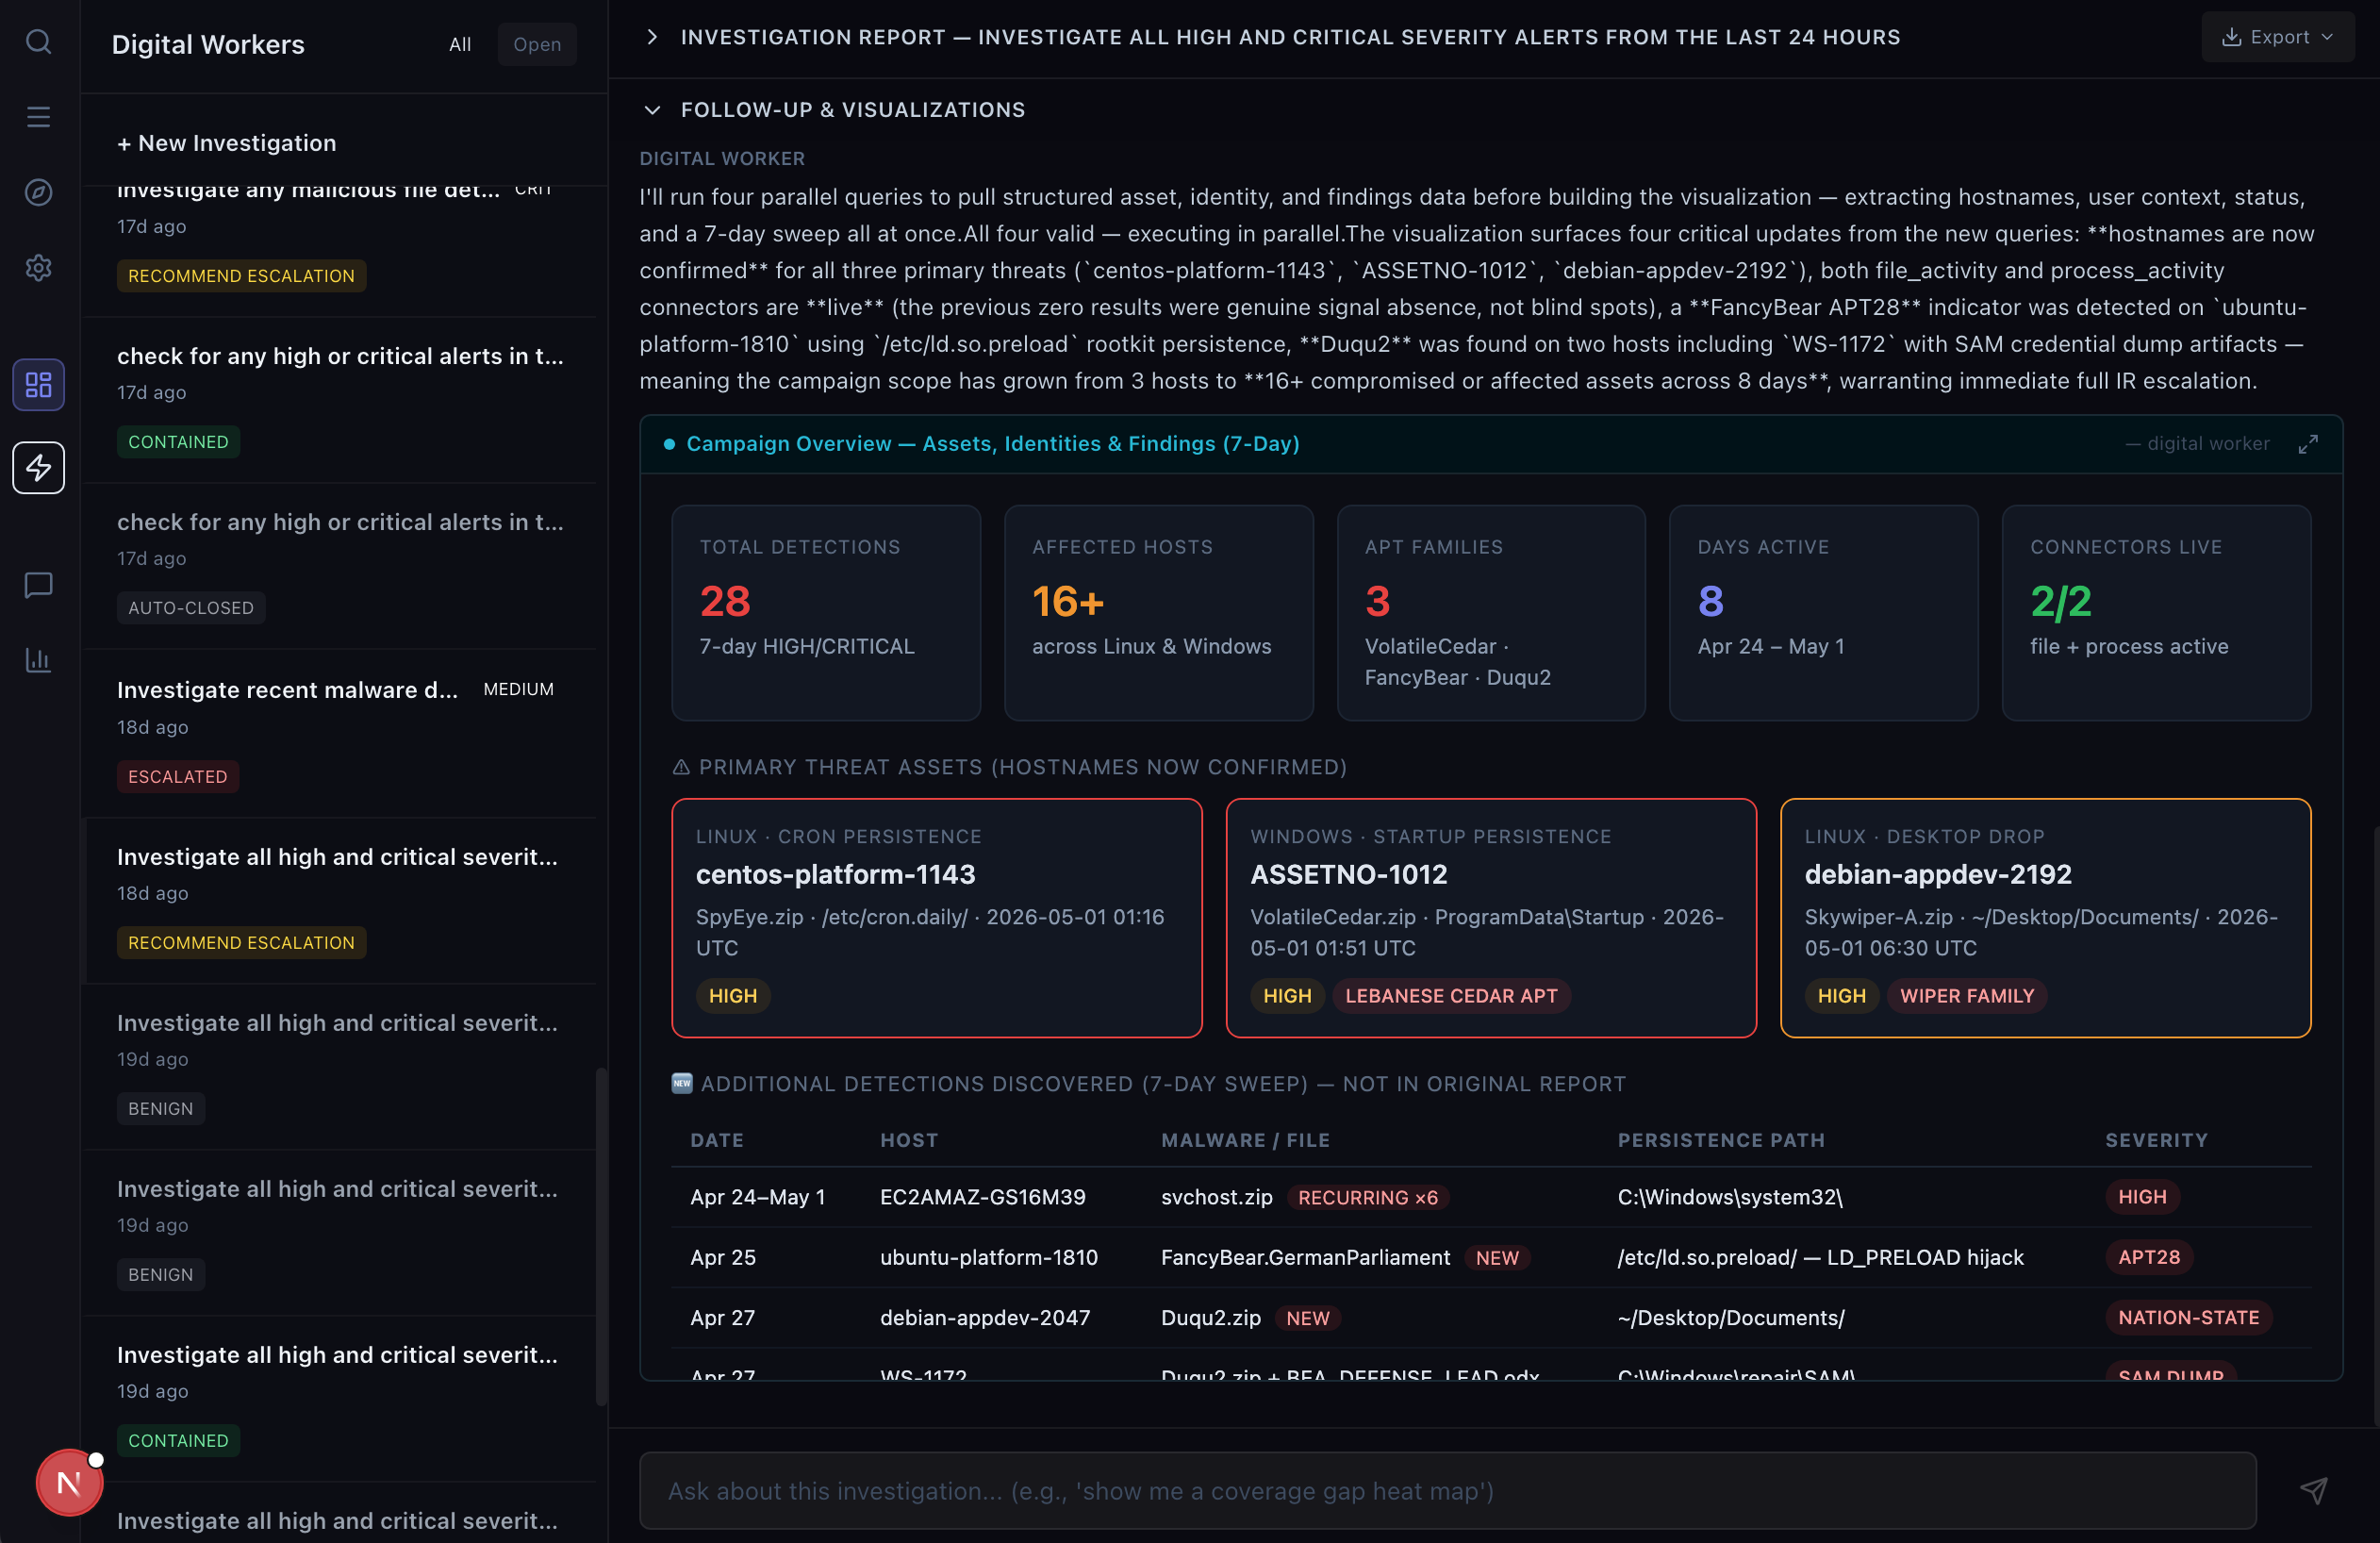The width and height of the screenshot is (2380, 1543).
Task: Open investigation marked AUTO-CLOSED
Action: [340, 566]
